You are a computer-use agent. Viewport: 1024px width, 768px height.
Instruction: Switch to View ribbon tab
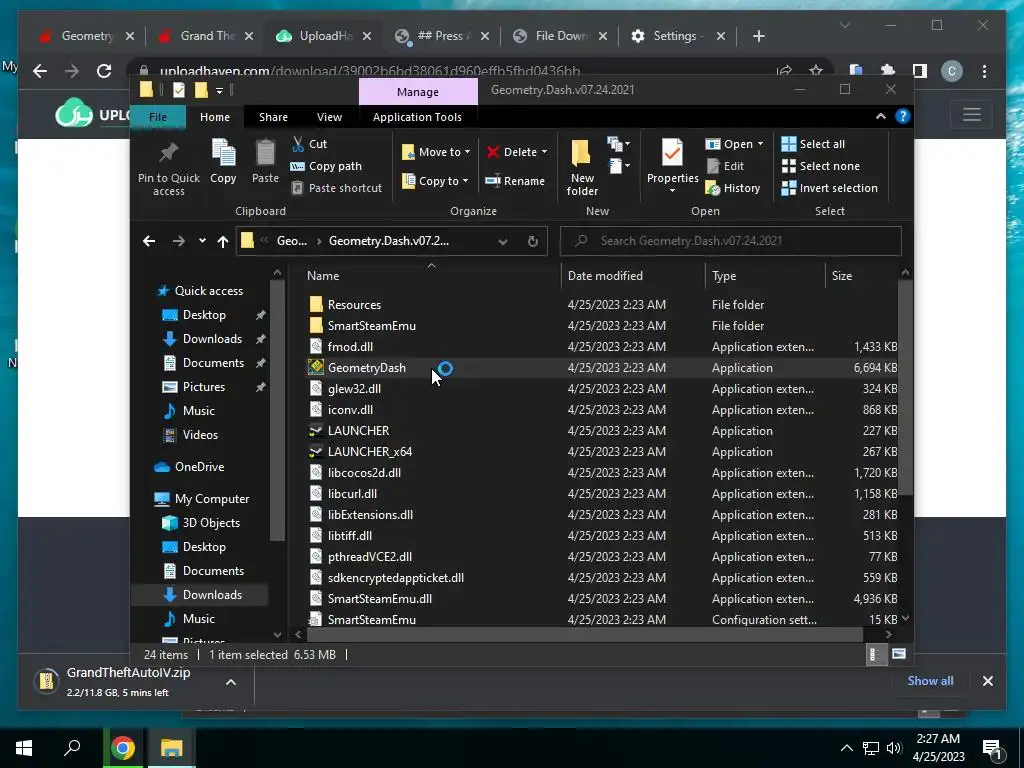(x=329, y=117)
